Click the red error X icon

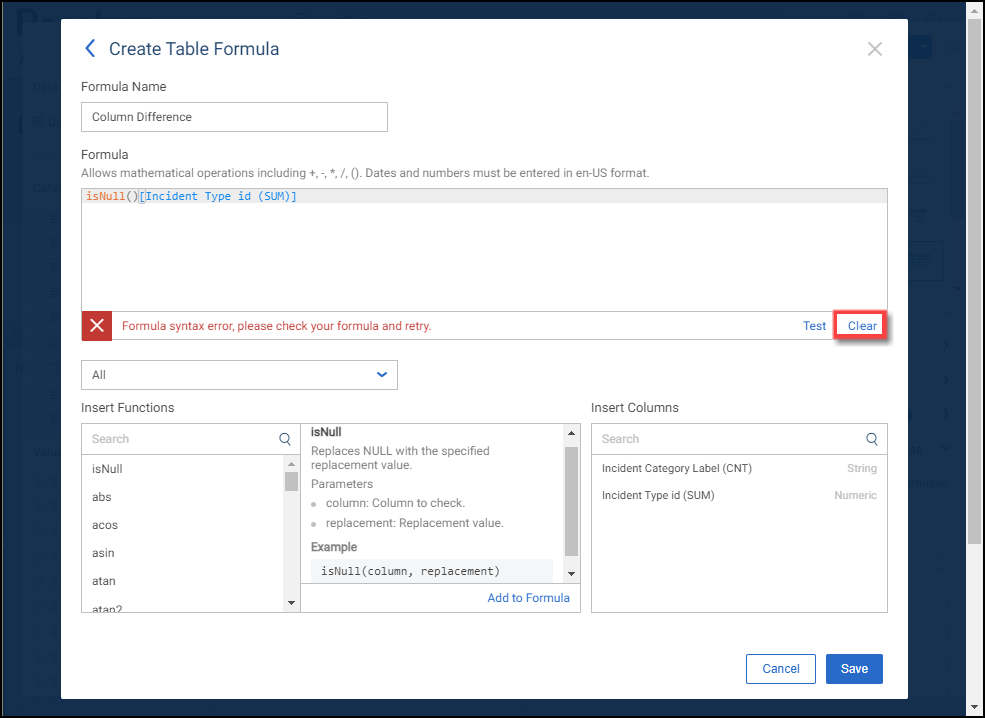tap(97, 326)
